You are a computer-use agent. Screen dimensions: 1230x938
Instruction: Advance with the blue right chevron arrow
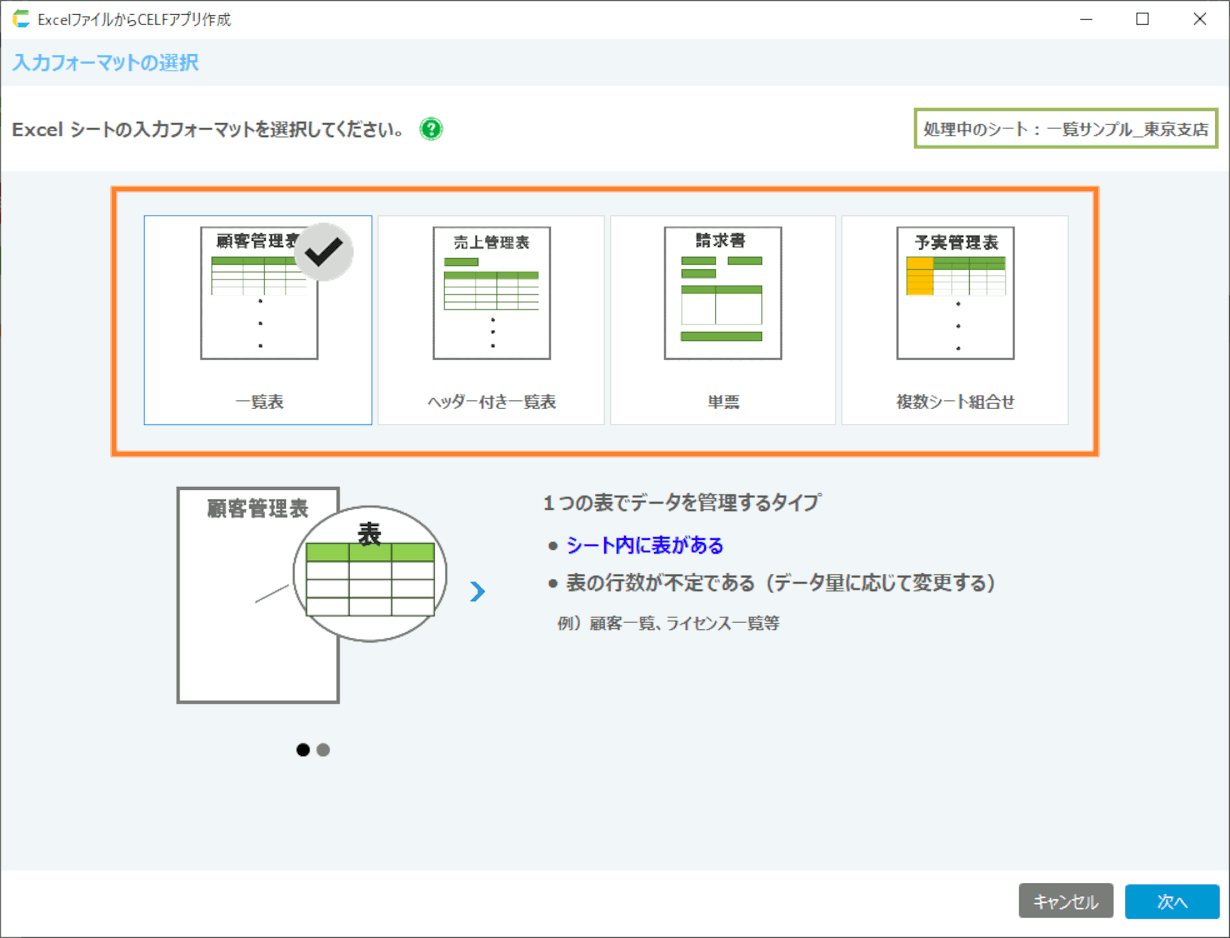pyautogui.click(x=477, y=592)
